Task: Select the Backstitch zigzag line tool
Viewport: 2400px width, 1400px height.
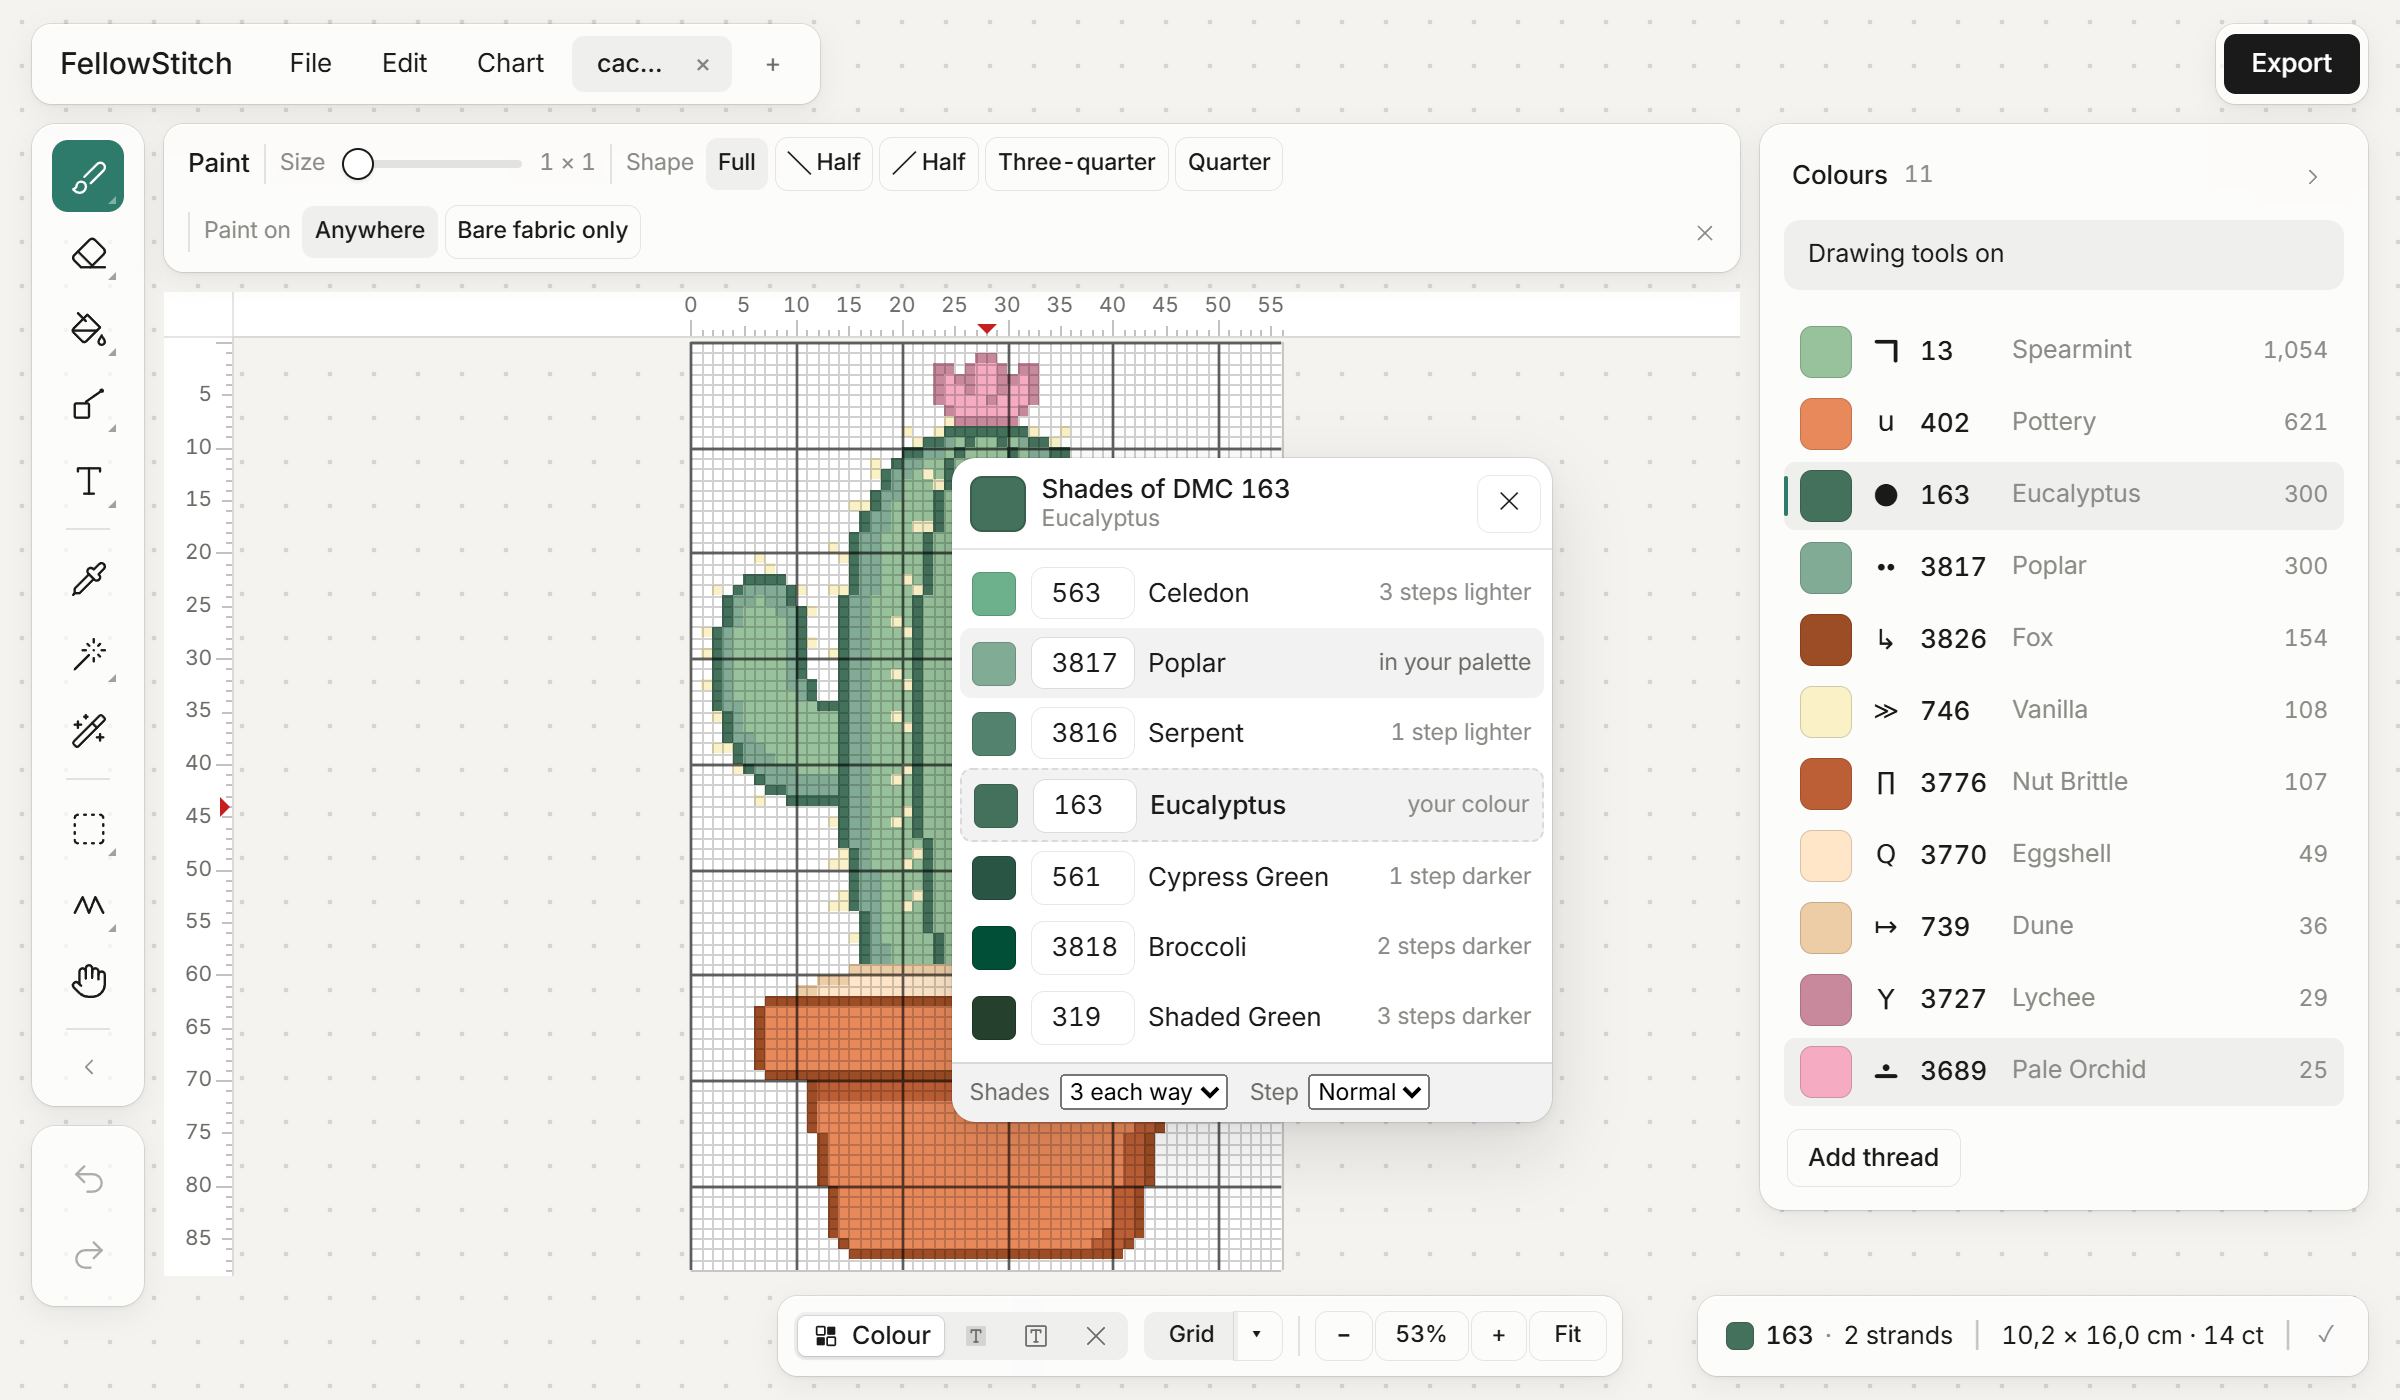Action: point(88,905)
